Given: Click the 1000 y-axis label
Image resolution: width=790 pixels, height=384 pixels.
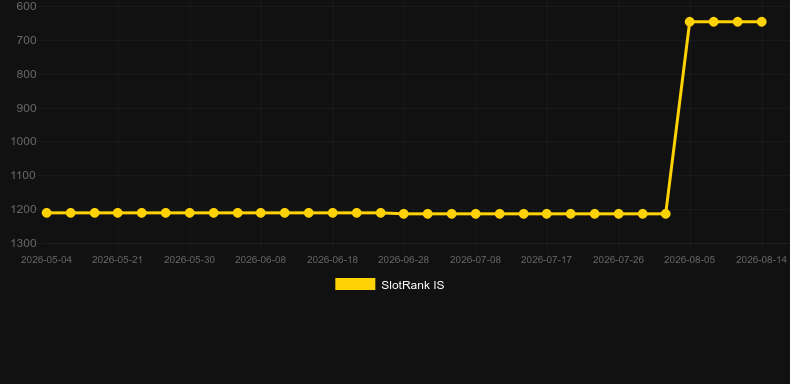Looking at the screenshot, I should (x=24, y=141).
